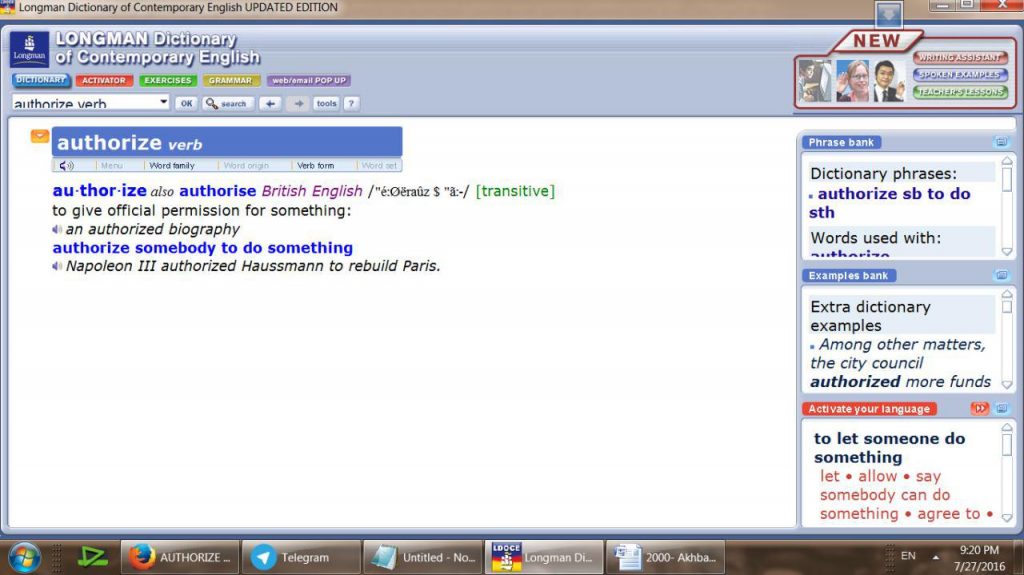Open Firefox AUTHORIZE taskbar window
Viewport: 1024px width, 575px height.
pyautogui.click(x=180, y=557)
